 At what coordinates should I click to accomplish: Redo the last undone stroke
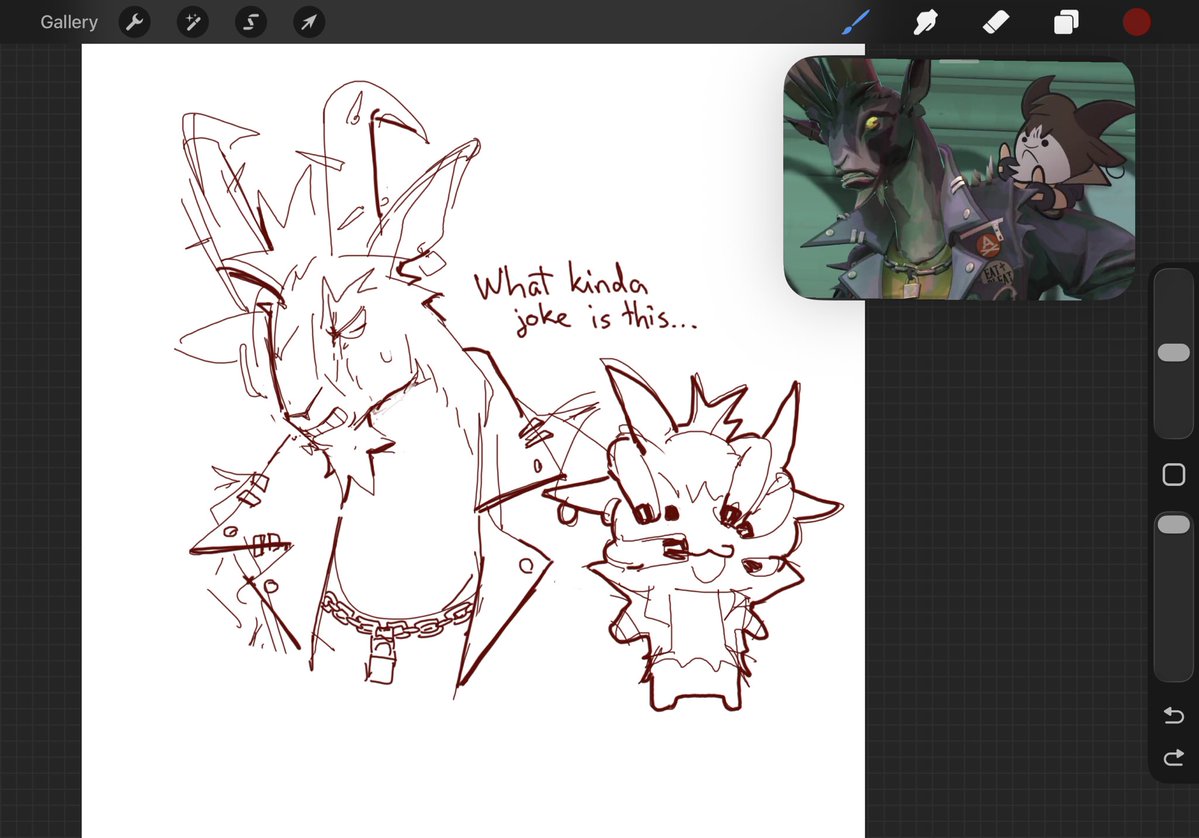(x=1174, y=758)
